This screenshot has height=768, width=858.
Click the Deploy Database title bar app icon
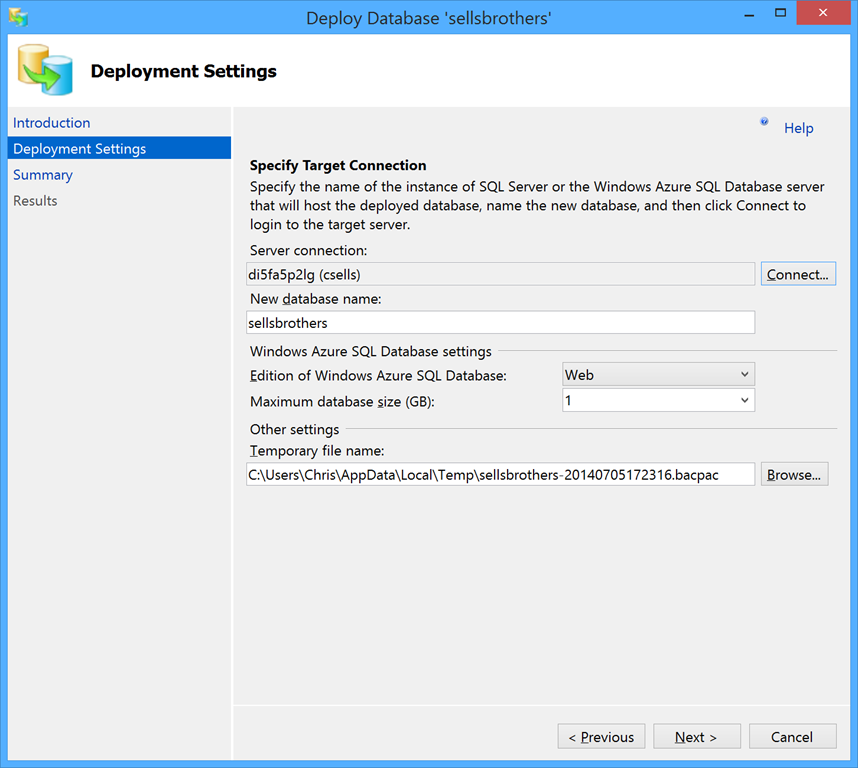19,18
